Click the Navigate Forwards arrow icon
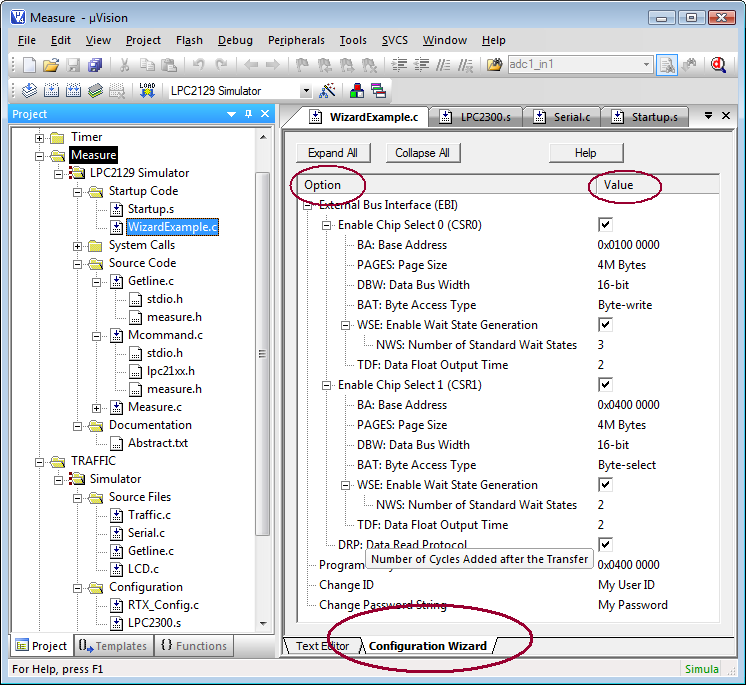The height and width of the screenshot is (685, 746). point(273,65)
